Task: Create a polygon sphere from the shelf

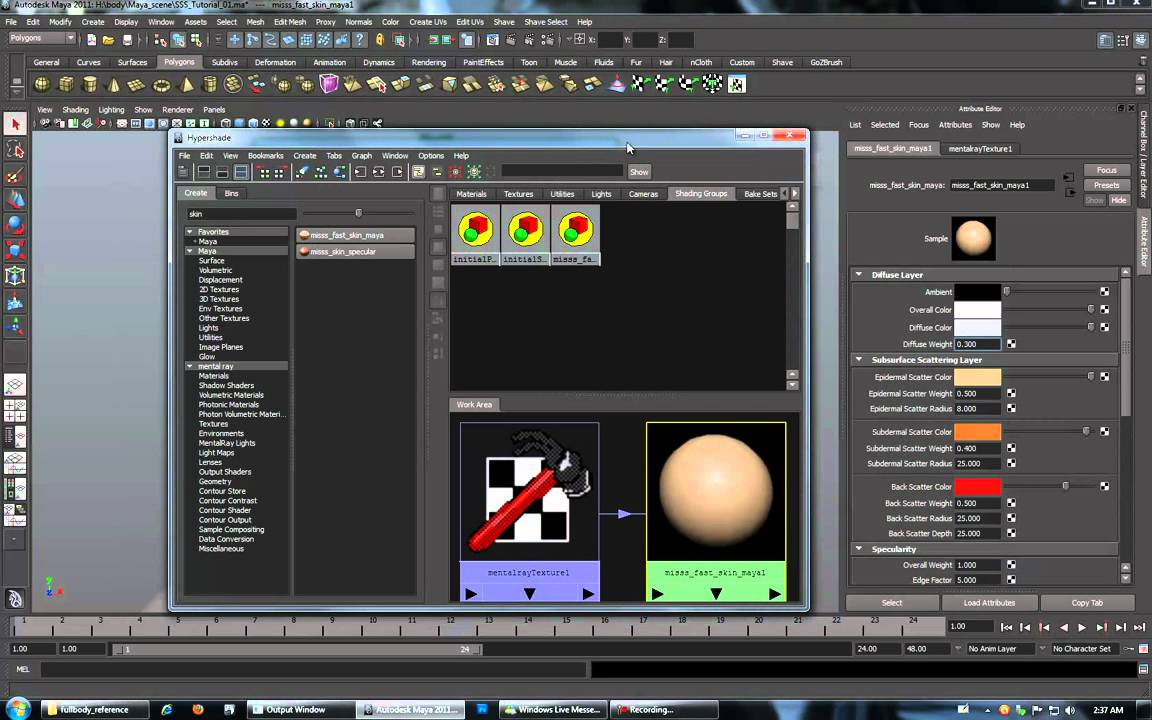Action: 43,84
